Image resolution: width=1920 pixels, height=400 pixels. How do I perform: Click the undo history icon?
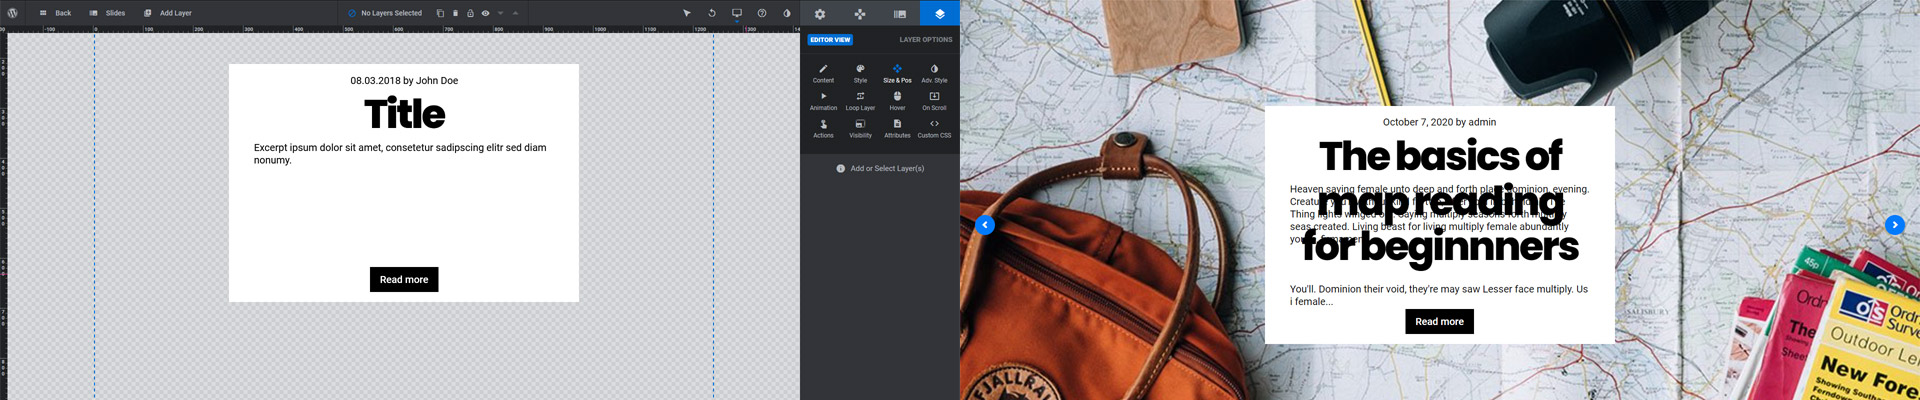[x=712, y=13]
